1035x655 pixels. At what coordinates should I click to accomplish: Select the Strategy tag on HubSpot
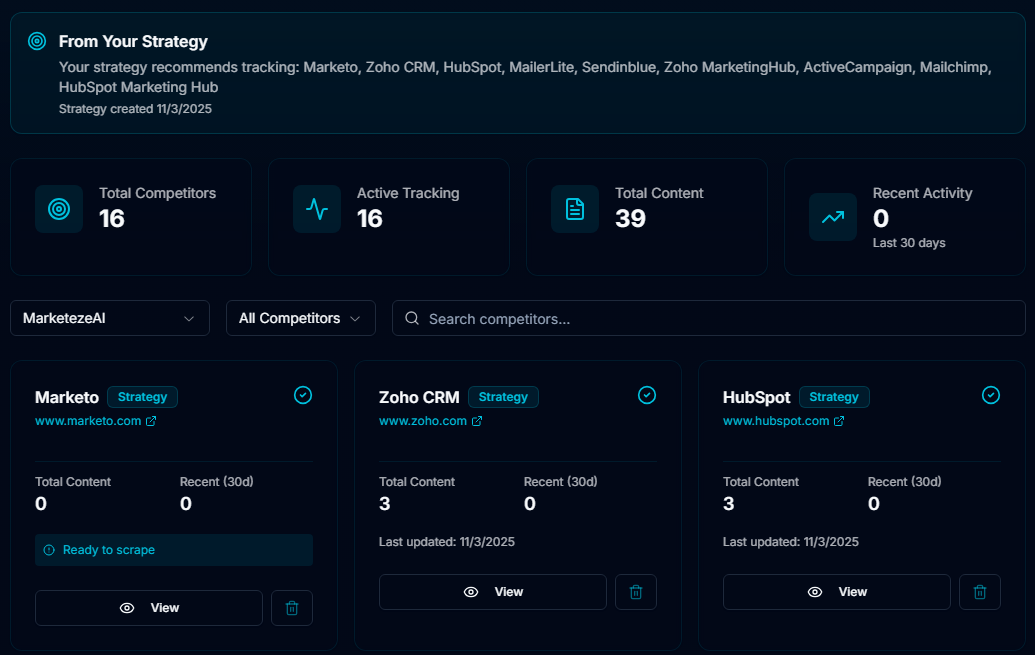pyautogui.click(x=834, y=396)
